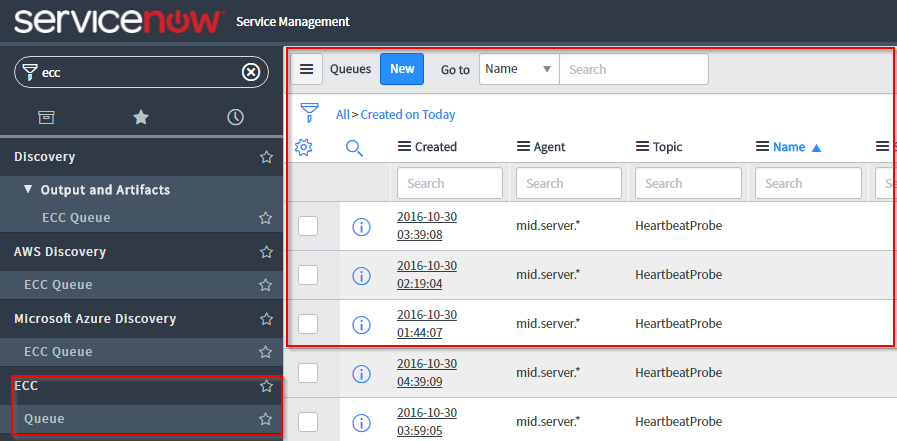This screenshot has height=441, width=897.
Task: Open the list controls hamburger menu
Action: click(x=307, y=69)
